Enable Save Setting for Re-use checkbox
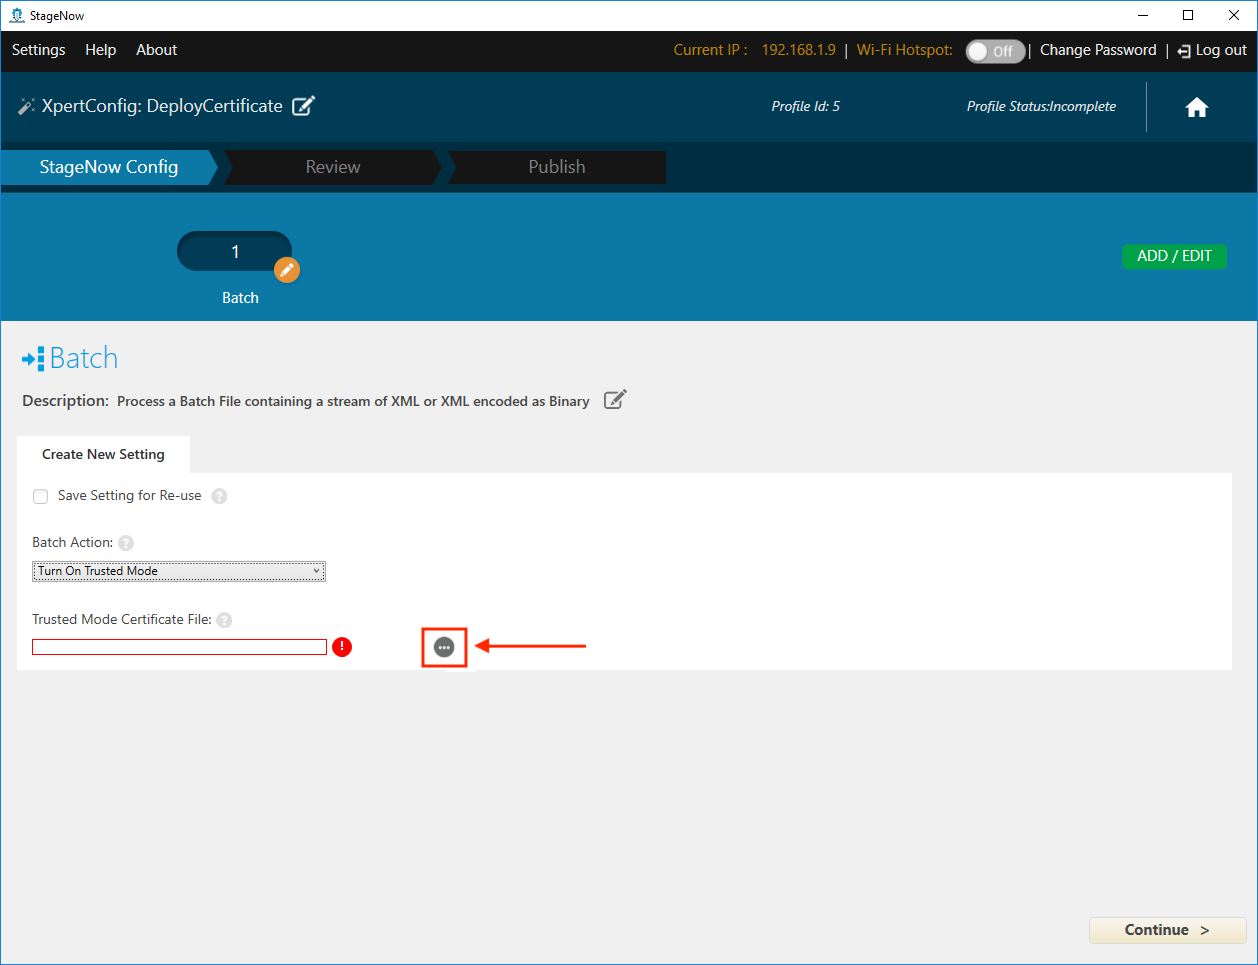The width and height of the screenshot is (1258, 965). [x=41, y=496]
